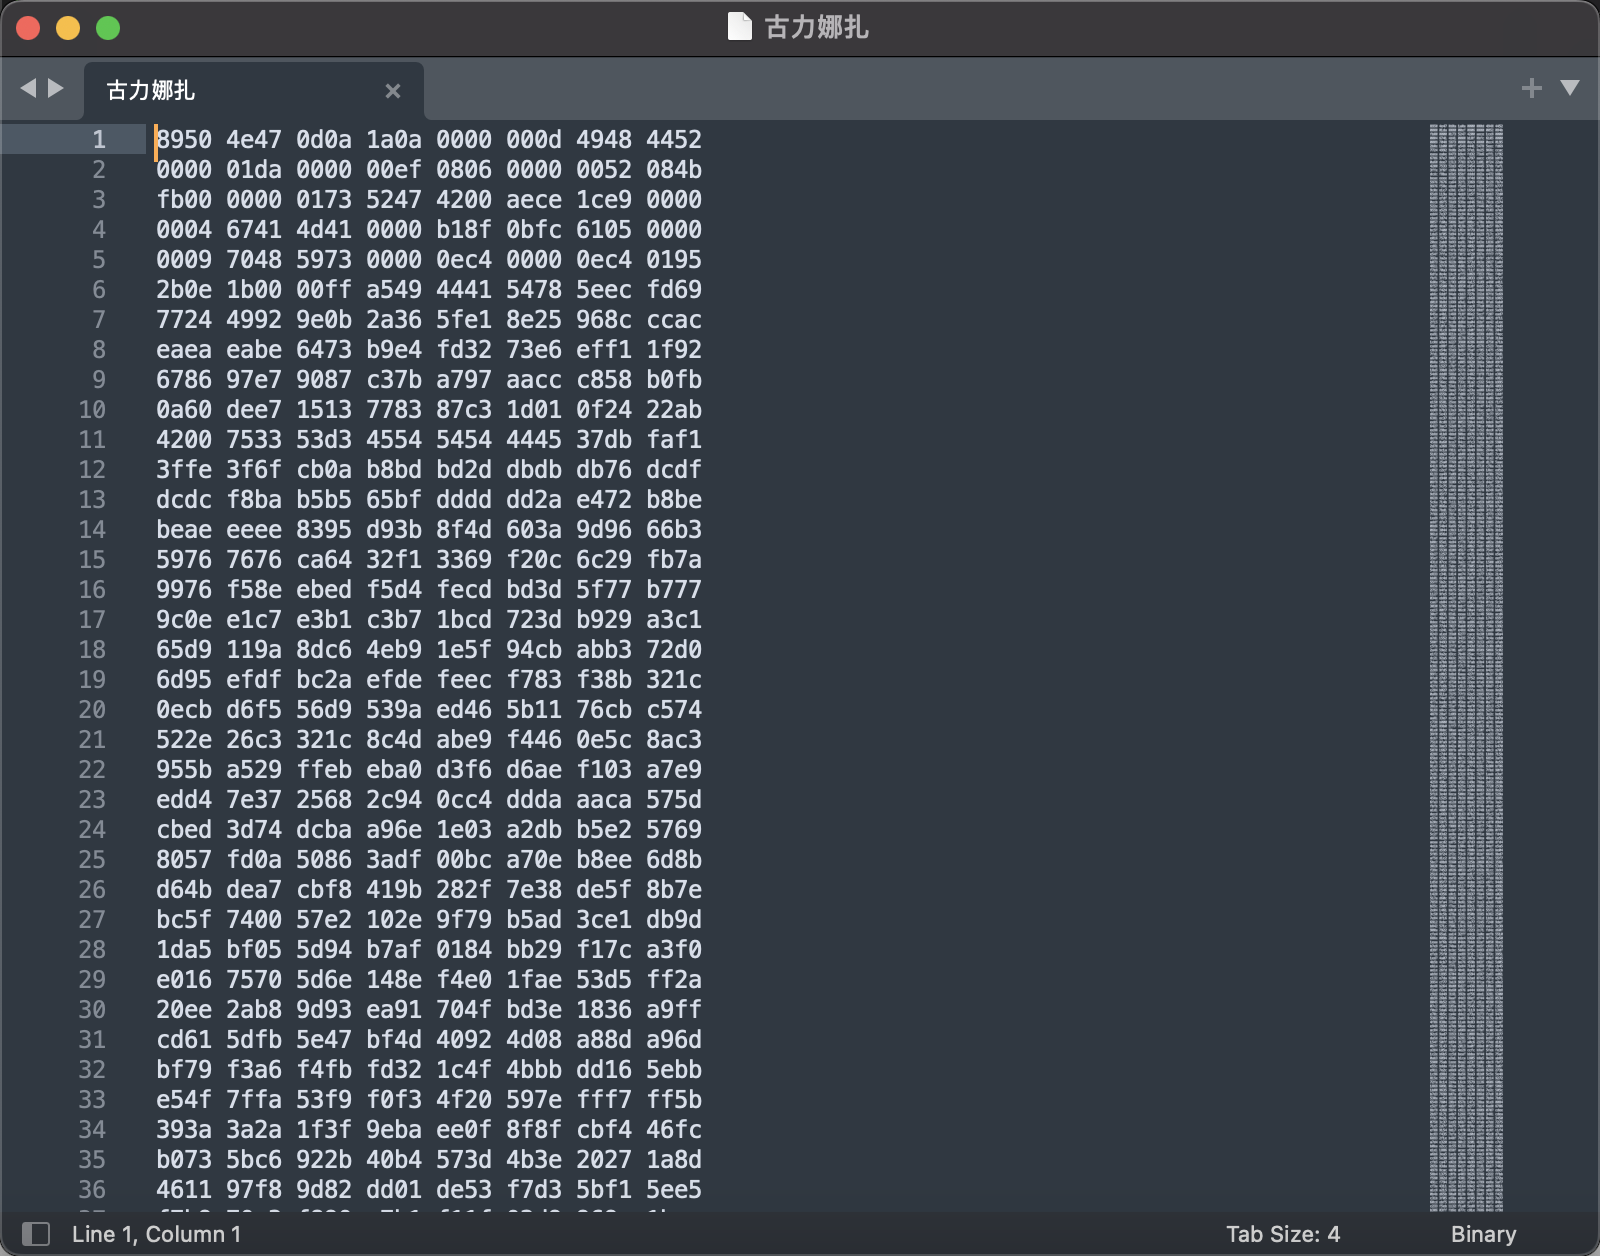This screenshot has height=1256, width=1600.
Task: Click line number 18 in the gutter
Action: tap(92, 650)
